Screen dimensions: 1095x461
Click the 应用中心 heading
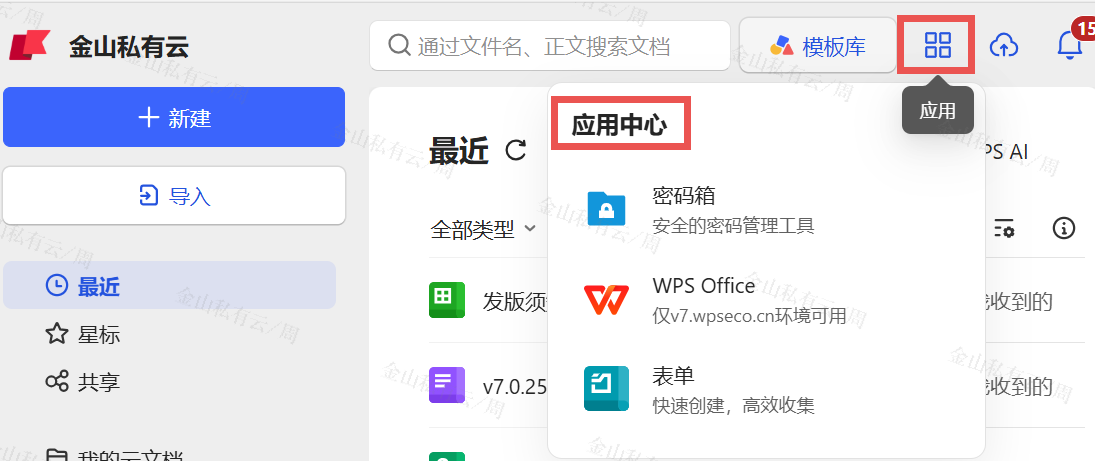pos(620,125)
